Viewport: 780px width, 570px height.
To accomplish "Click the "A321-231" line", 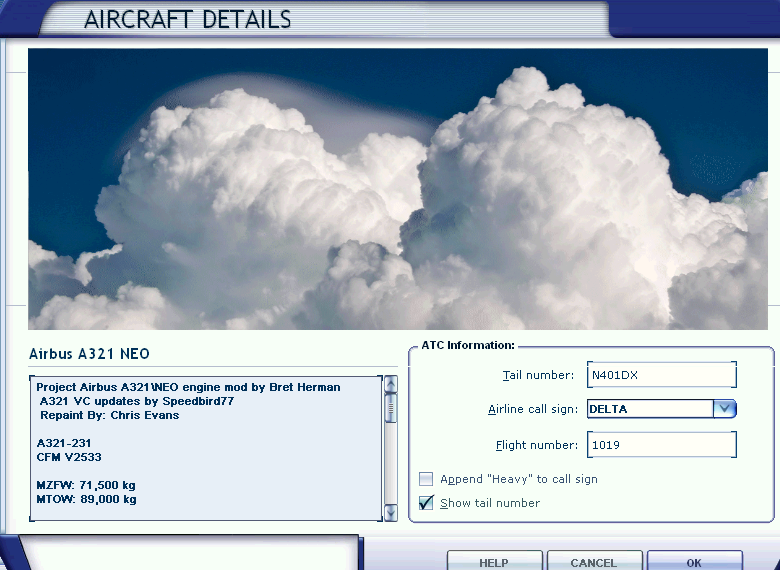I will click(x=64, y=443).
